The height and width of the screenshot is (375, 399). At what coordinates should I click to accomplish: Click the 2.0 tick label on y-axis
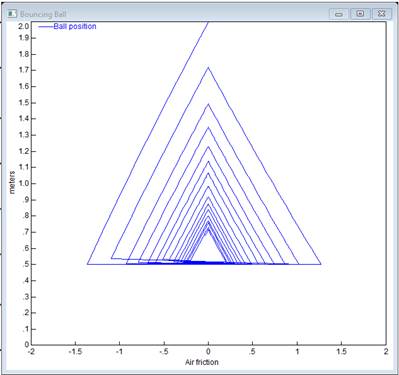pos(24,26)
